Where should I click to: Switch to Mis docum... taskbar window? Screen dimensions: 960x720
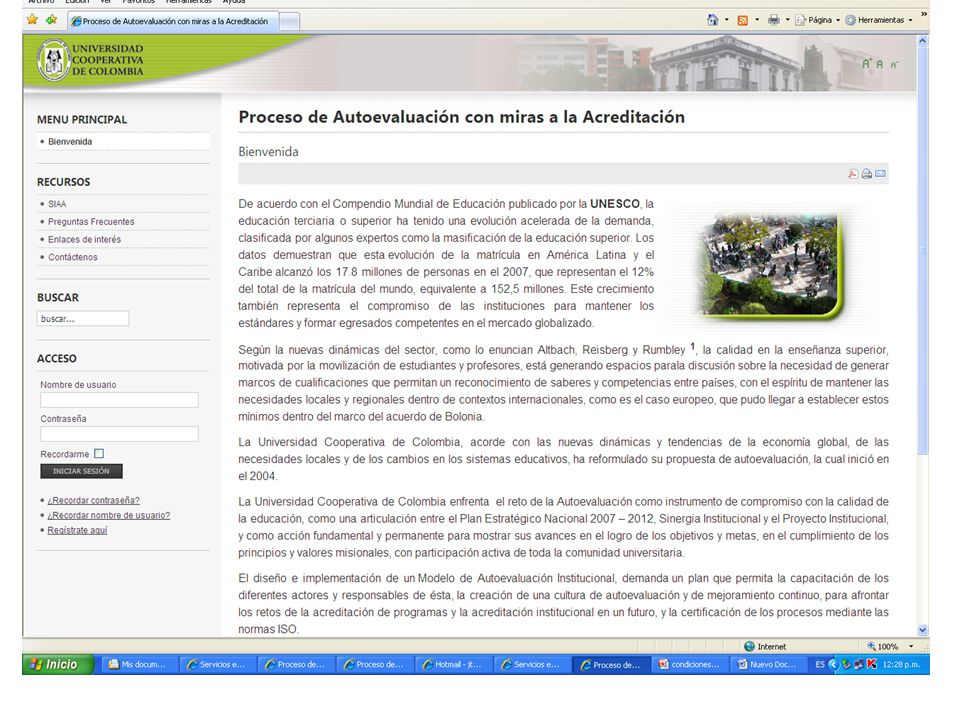(x=140, y=664)
